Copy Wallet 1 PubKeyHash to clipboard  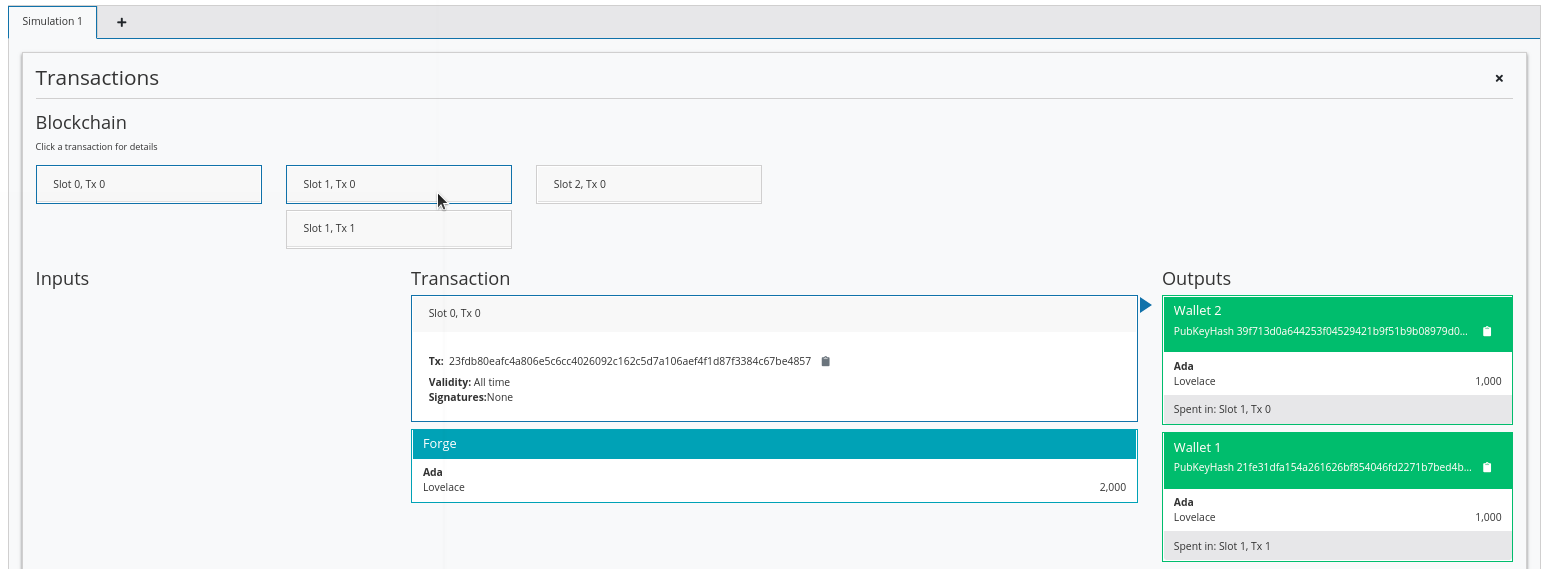1486,467
